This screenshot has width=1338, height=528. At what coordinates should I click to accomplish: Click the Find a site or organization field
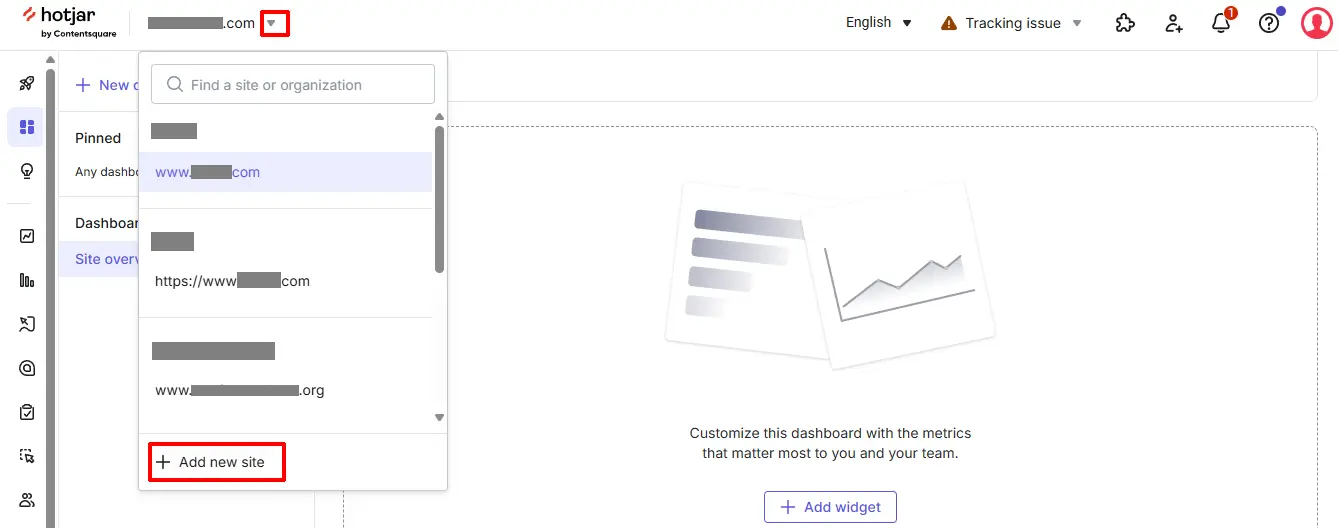coord(293,85)
